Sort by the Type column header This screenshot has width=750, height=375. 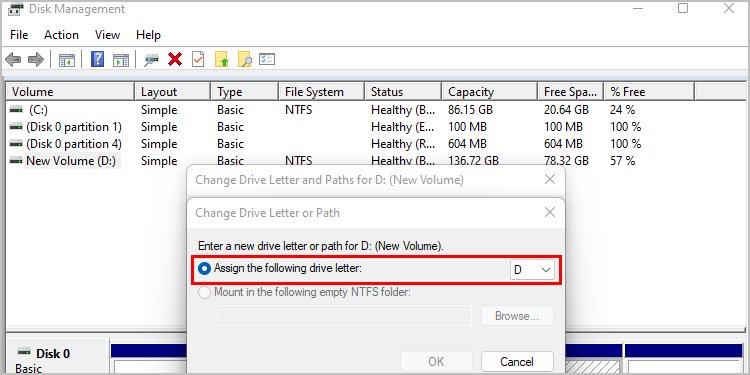point(244,92)
